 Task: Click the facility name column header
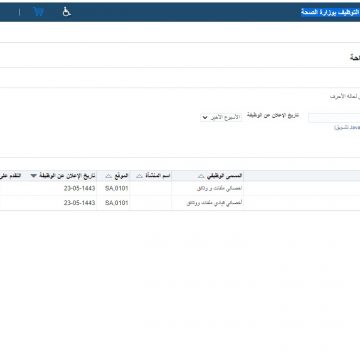point(157,175)
